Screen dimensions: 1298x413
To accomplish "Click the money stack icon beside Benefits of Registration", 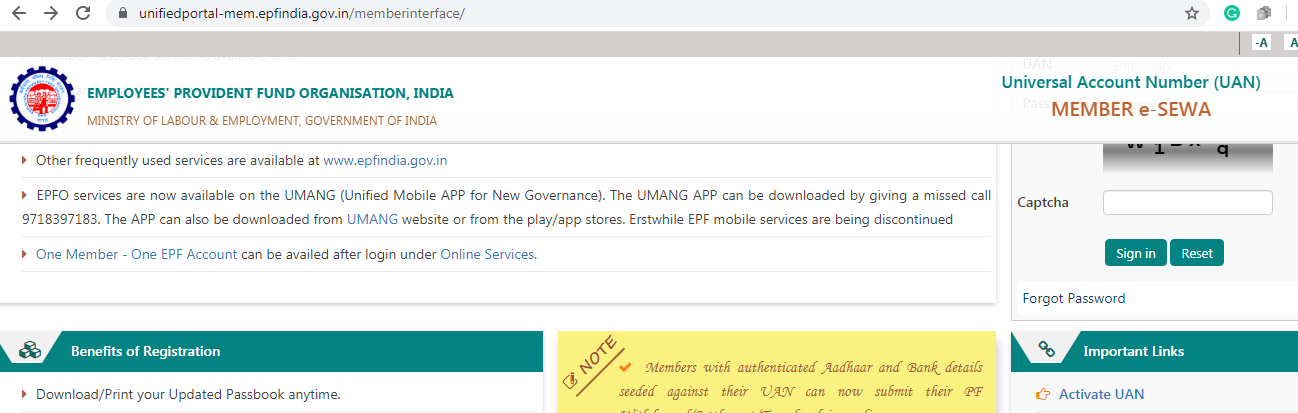I will point(29,351).
